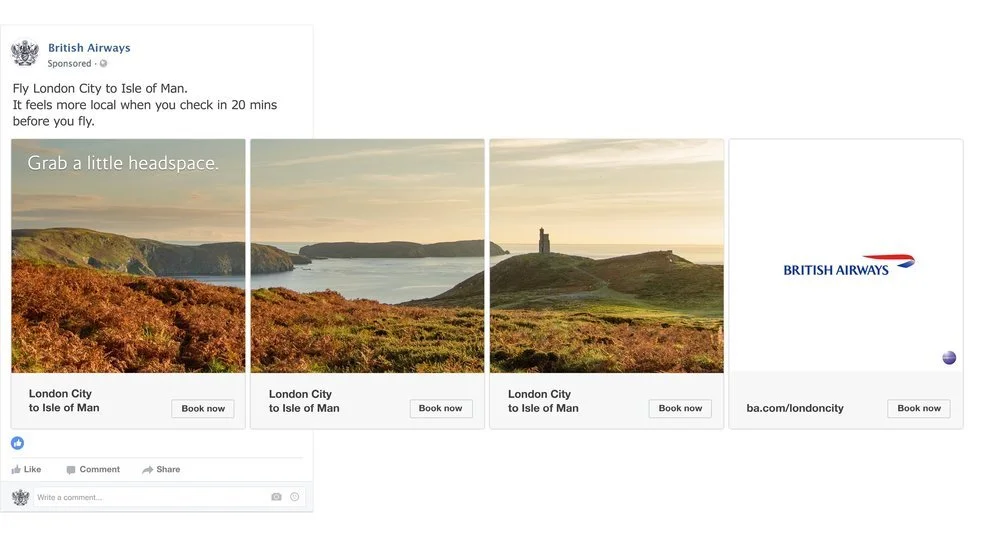Open the 'Grab a little headspace' carousel image
The height and width of the screenshot is (533, 1000).
pyautogui.click(x=128, y=256)
